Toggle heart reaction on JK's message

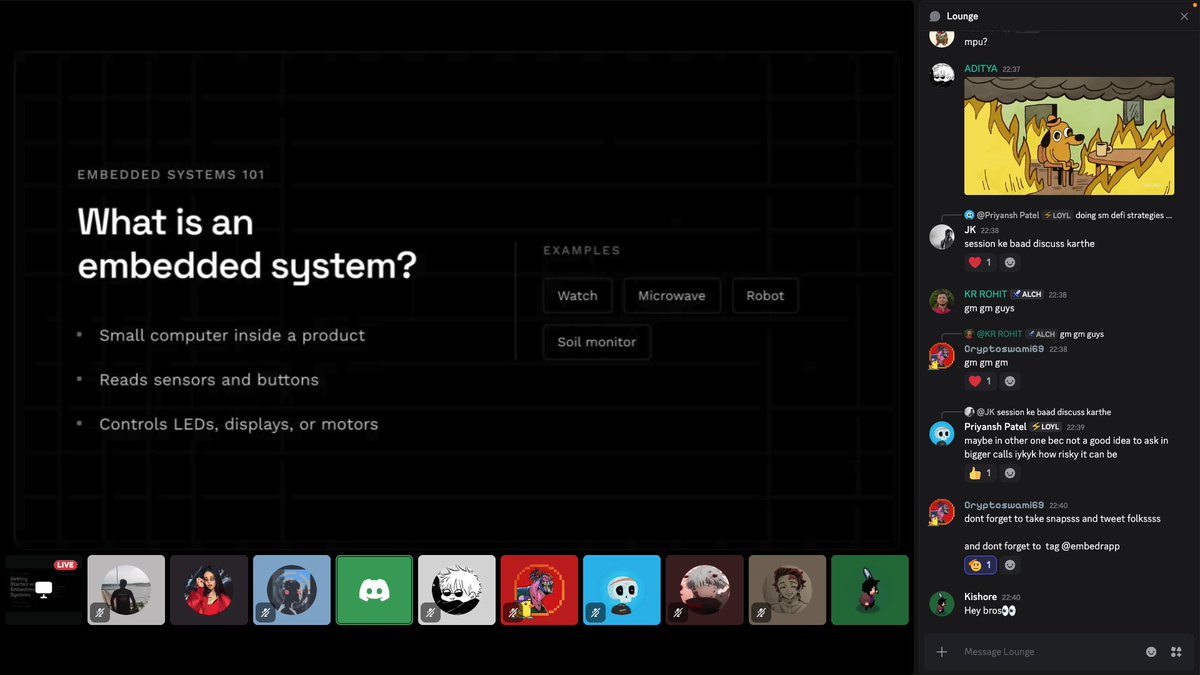(980, 263)
